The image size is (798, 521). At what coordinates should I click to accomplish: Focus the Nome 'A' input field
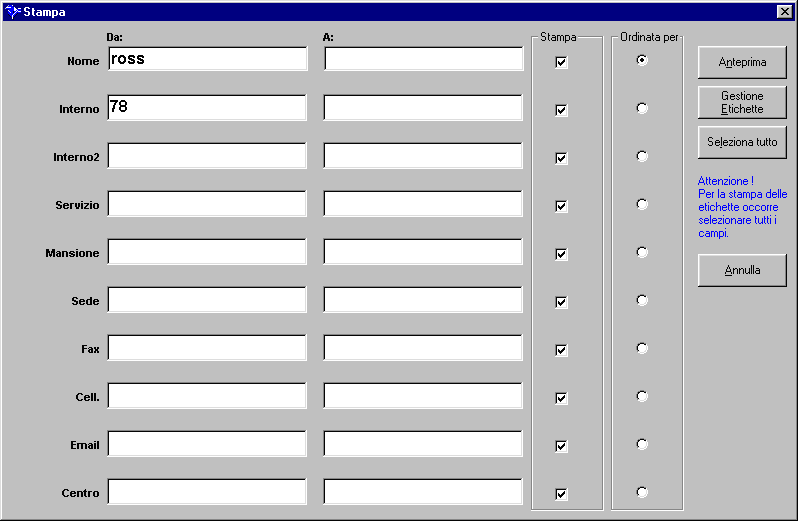423,59
